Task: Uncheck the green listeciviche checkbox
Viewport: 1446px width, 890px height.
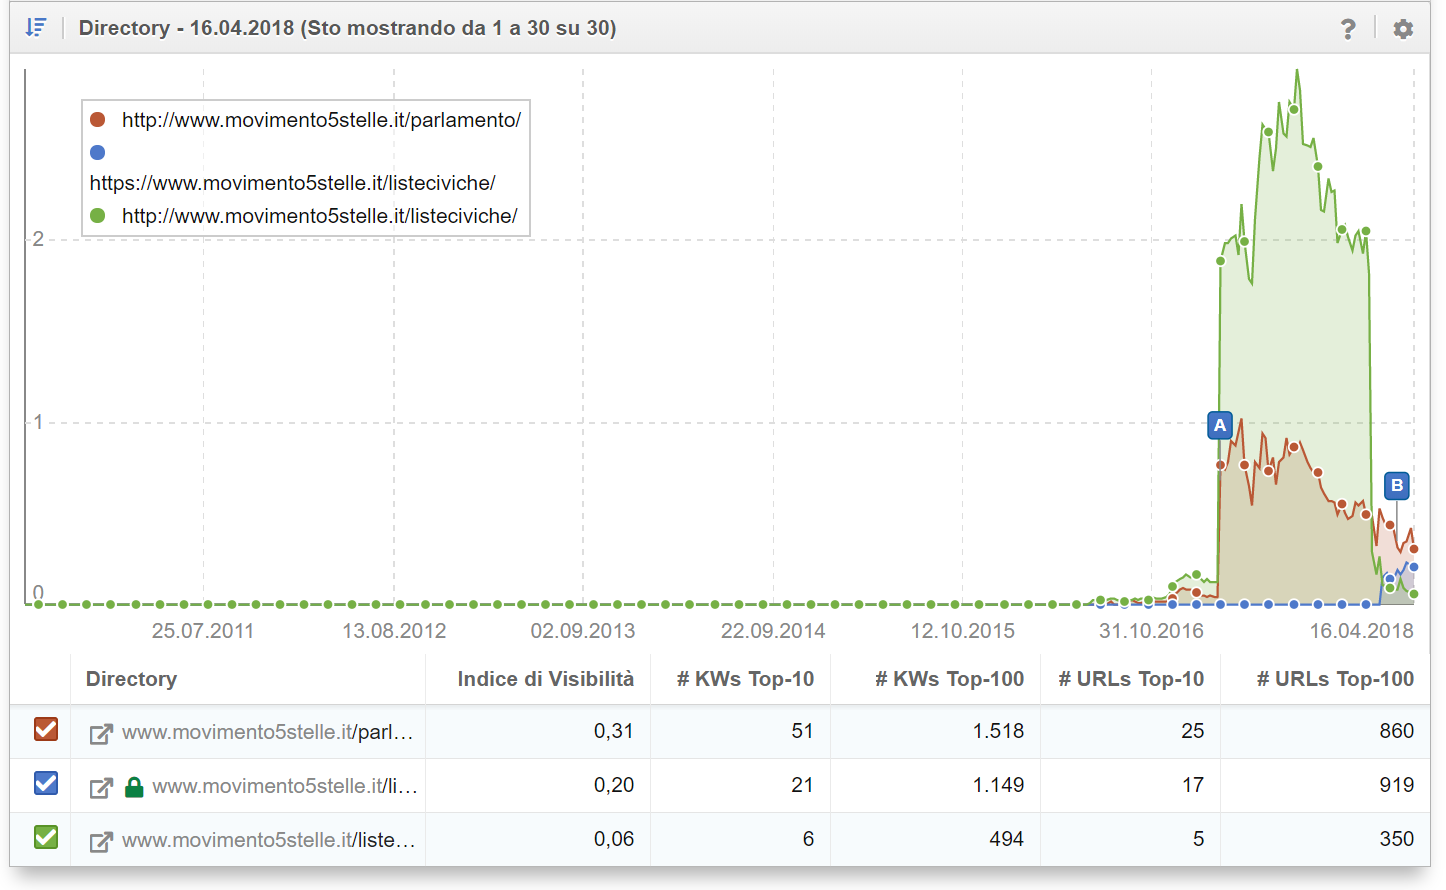Action: 46,837
